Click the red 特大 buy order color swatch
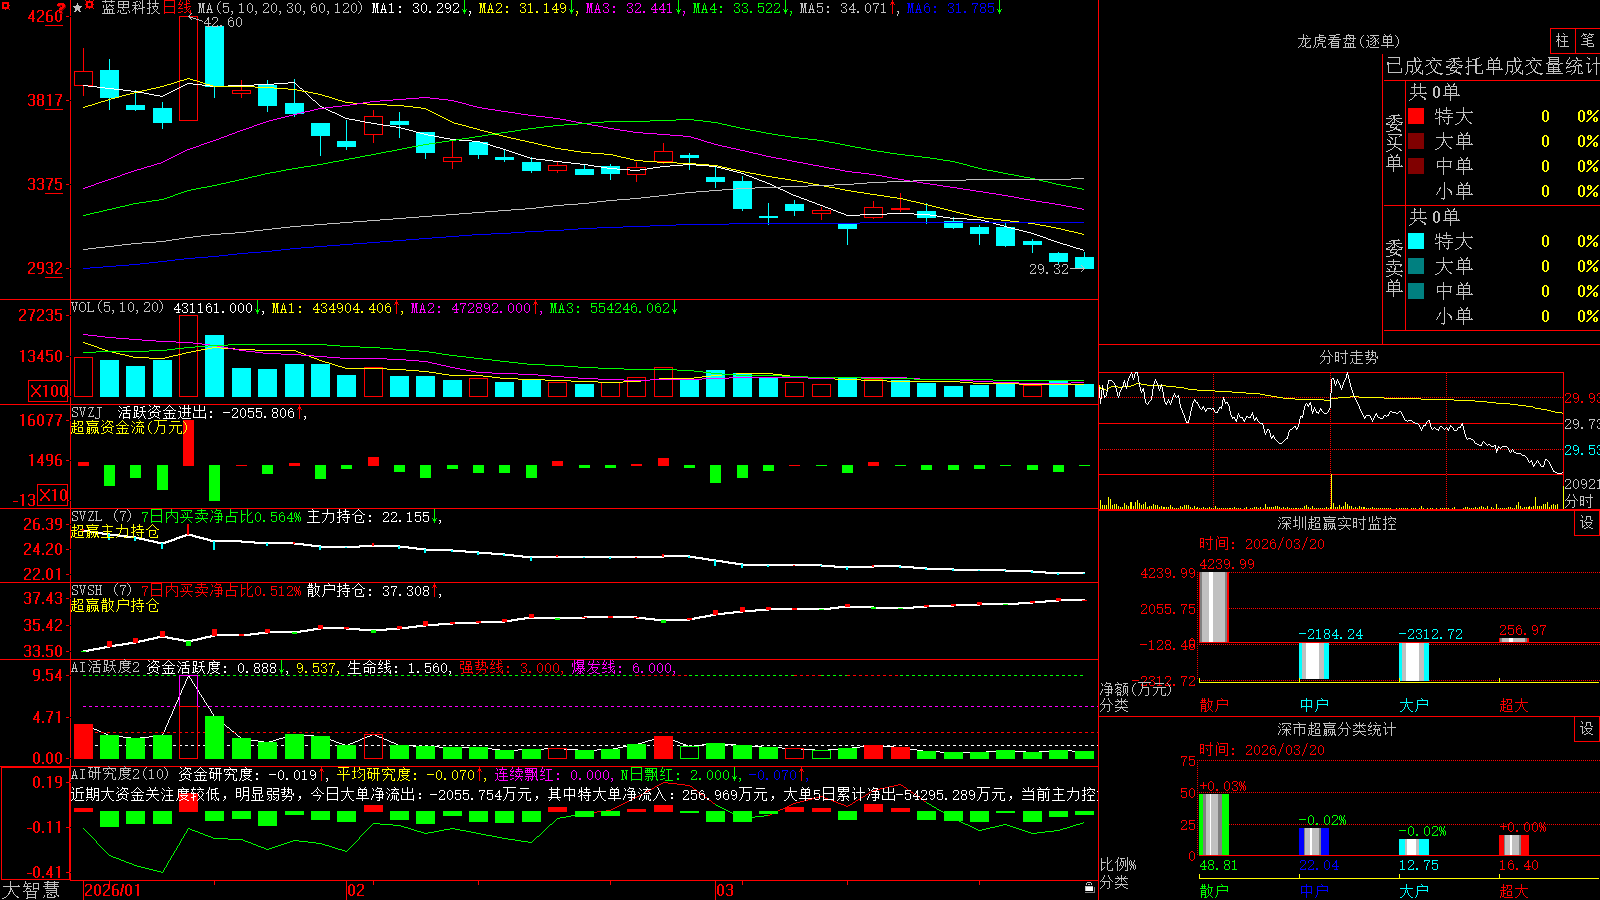 click(1416, 116)
